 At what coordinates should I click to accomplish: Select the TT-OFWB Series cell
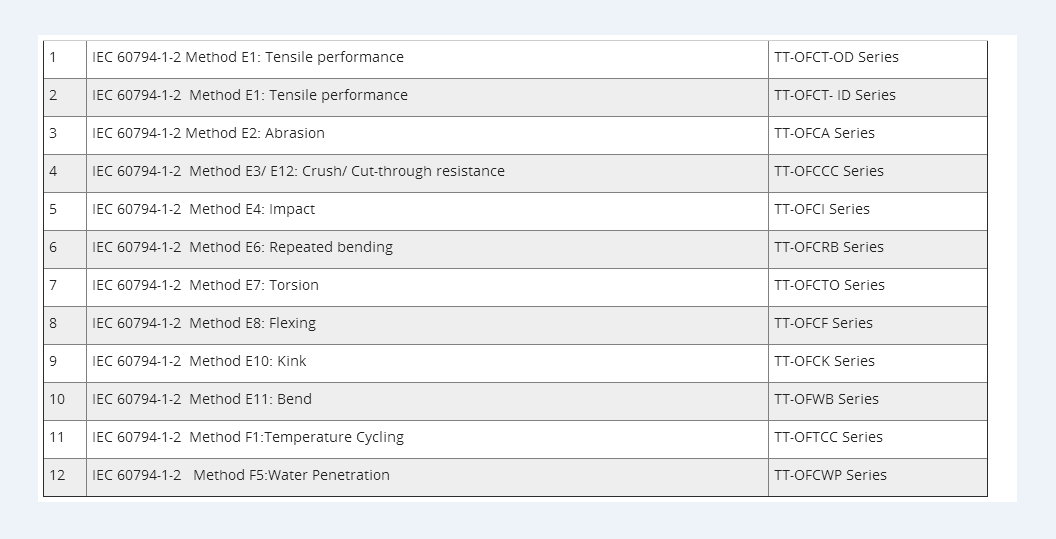click(826, 400)
